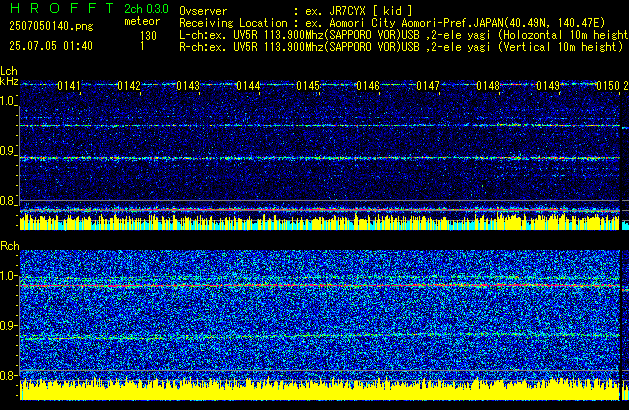The image size is (629, 410).
Task: Click the 0143 time marker
Action: [188, 86]
